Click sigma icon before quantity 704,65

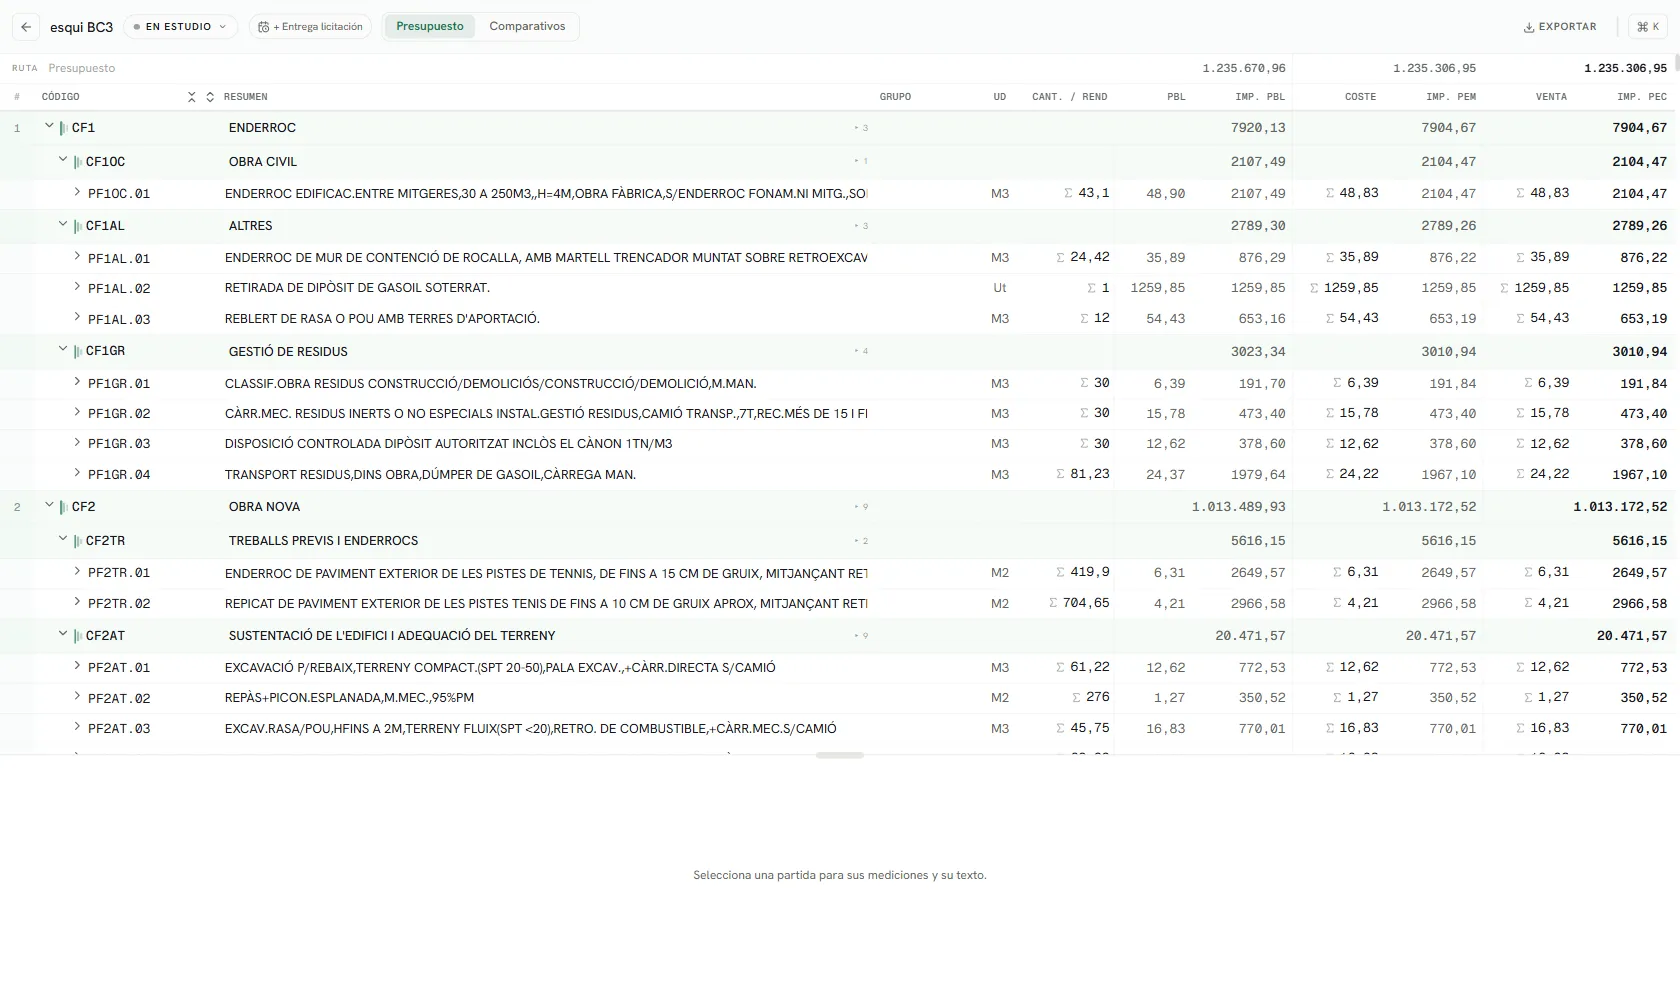click(x=1053, y=603)
